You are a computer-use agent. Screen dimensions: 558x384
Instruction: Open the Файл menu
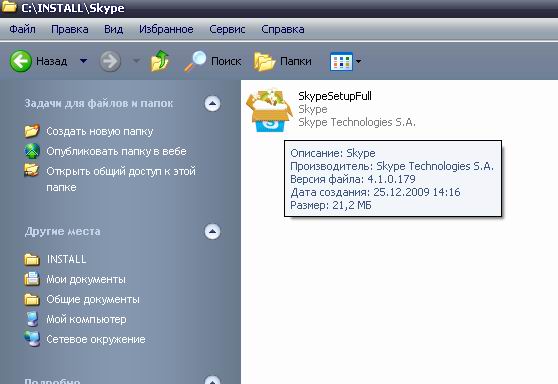[x=22, y=29]
